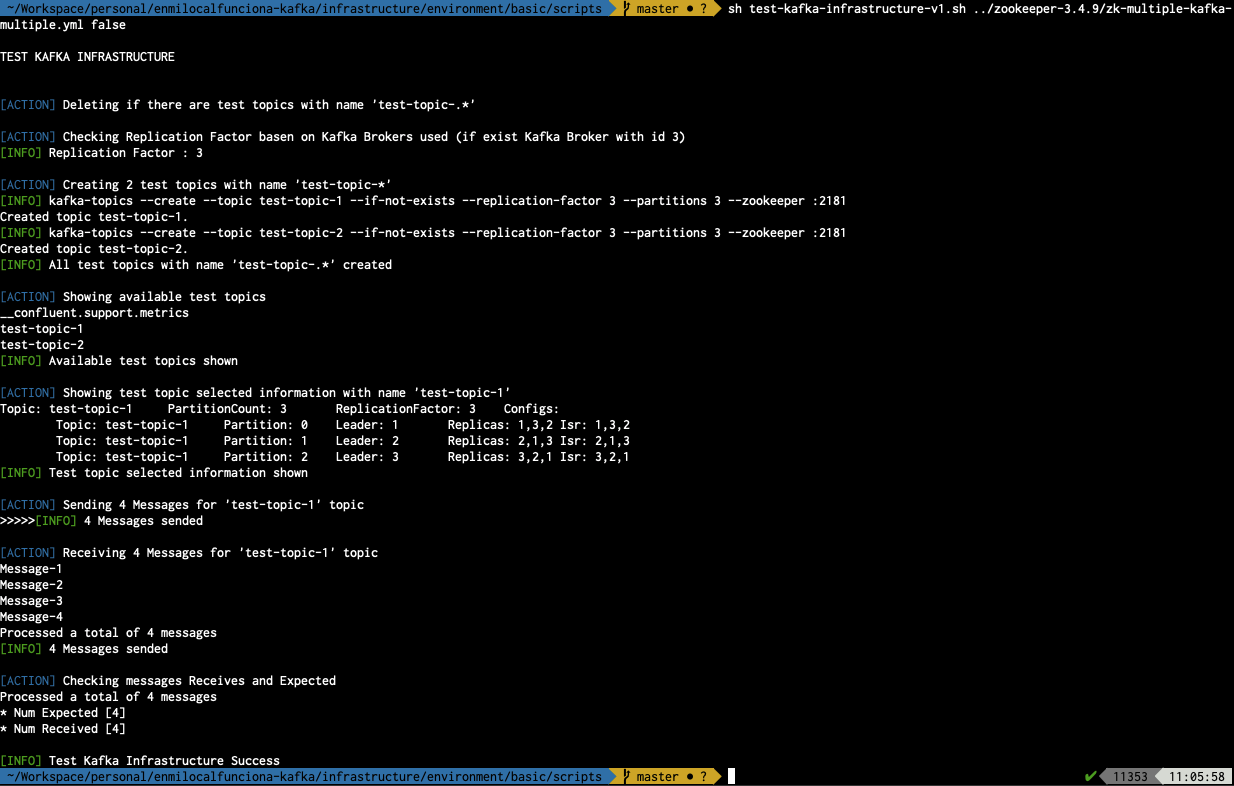
Task: Click the '[INFO] Available test topics shown' line
Action: [119, 361]
